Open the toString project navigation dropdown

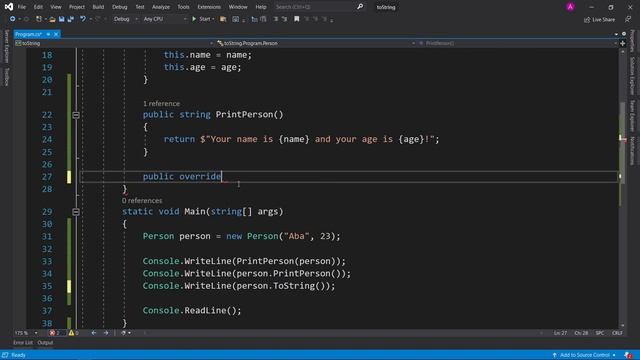(114, 43)
